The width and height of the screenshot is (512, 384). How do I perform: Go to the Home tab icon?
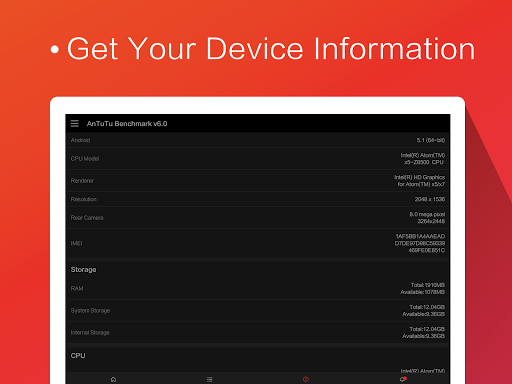113,379
